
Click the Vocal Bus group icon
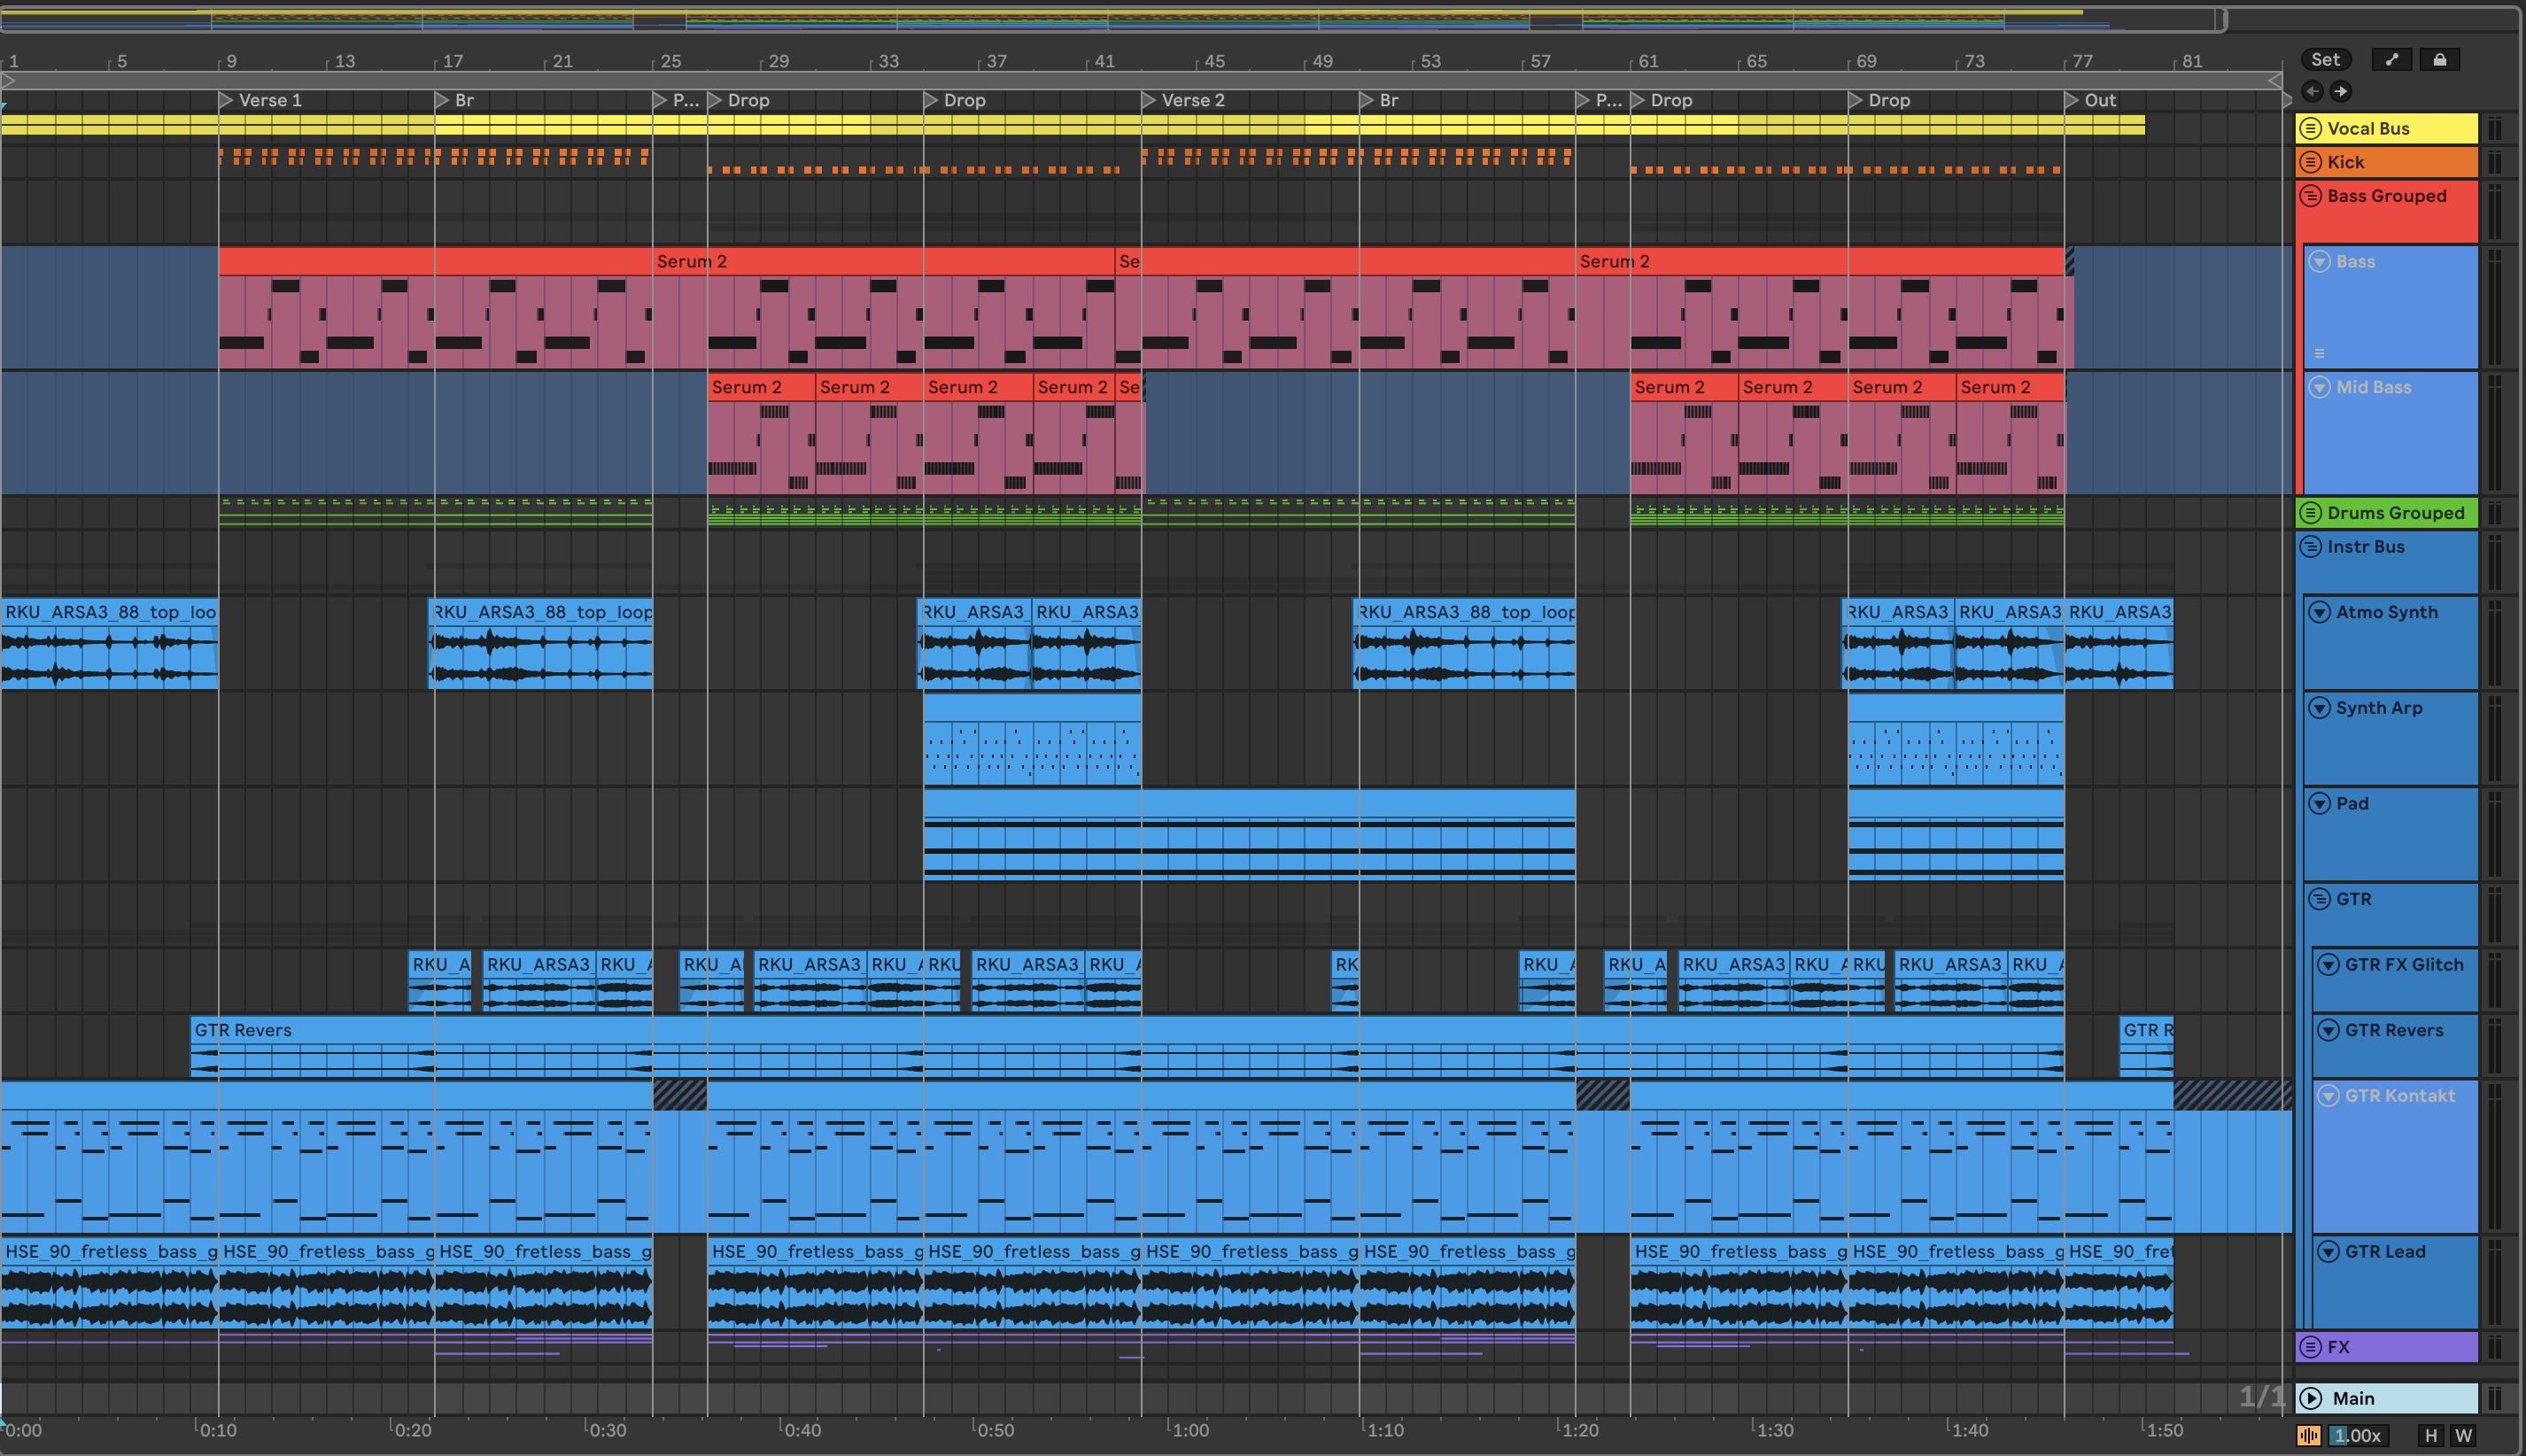(2311, 128)
